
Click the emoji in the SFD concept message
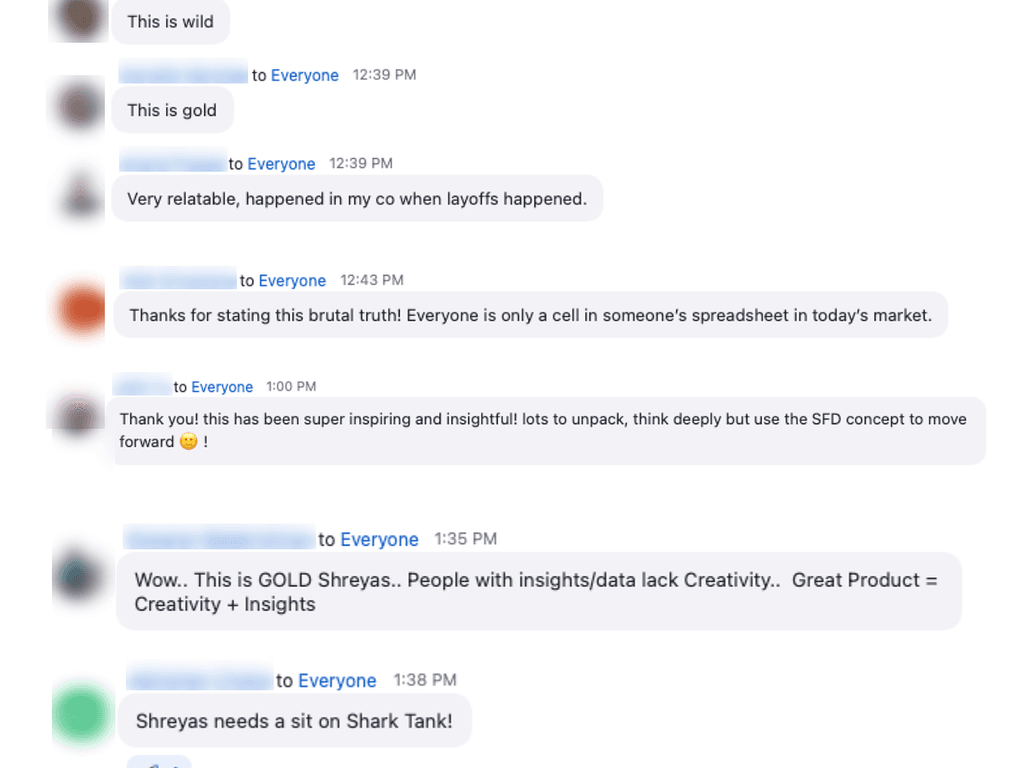188,442
